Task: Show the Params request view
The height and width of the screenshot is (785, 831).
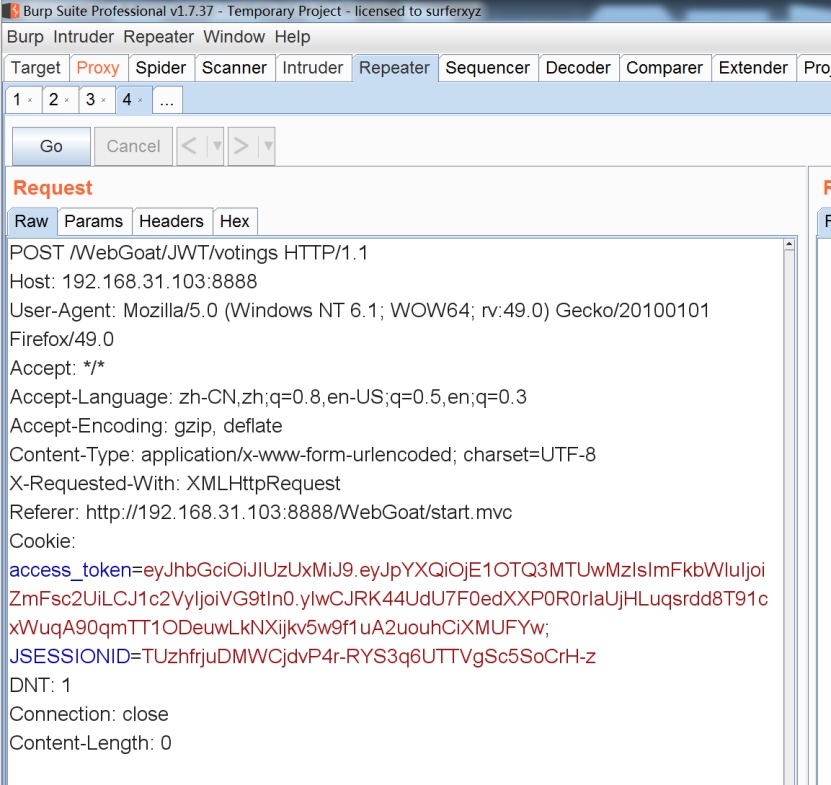Action: (x=94, y=222)
